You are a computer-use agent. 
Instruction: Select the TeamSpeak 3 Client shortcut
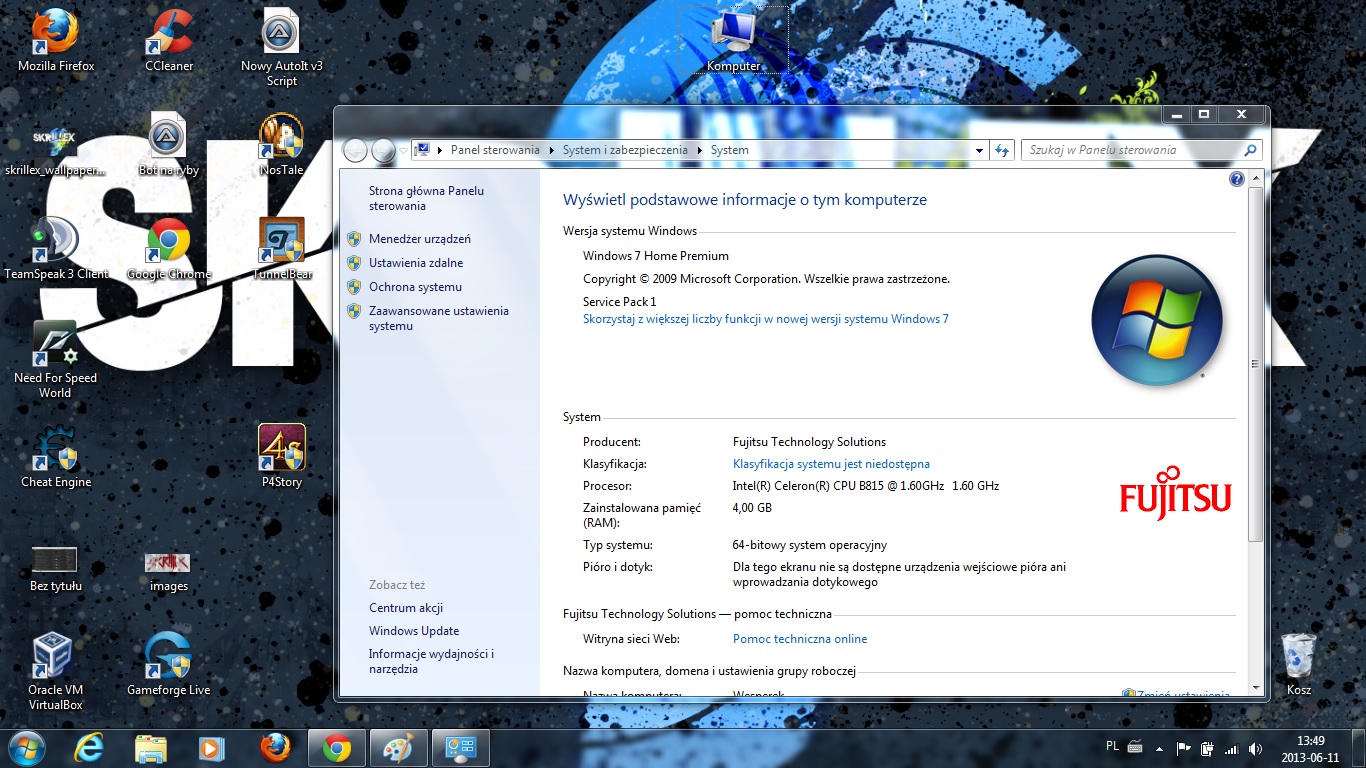[56, 249]
